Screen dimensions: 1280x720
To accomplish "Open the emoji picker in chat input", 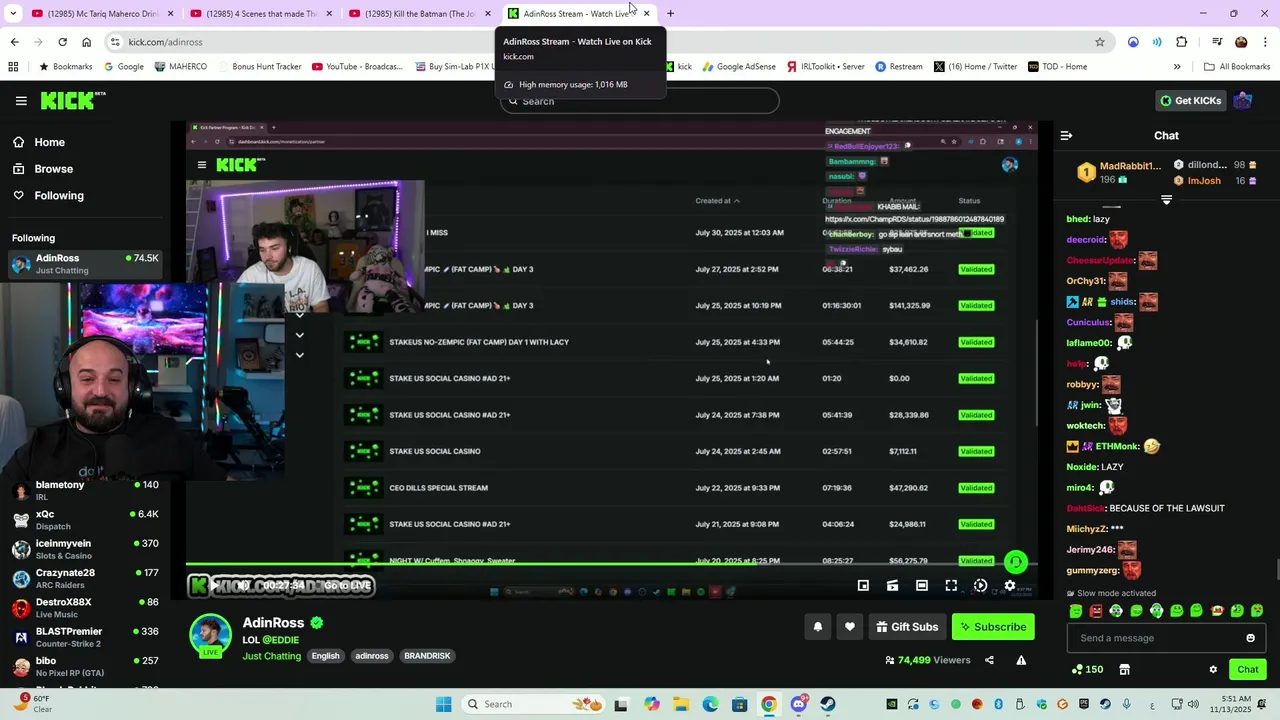I will tap(1250, 638).
